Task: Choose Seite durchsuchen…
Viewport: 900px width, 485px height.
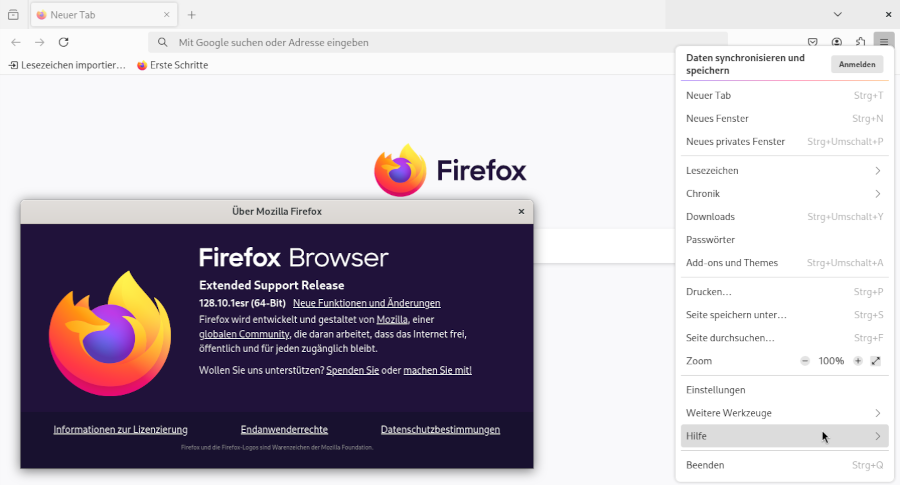Action: 785,337
